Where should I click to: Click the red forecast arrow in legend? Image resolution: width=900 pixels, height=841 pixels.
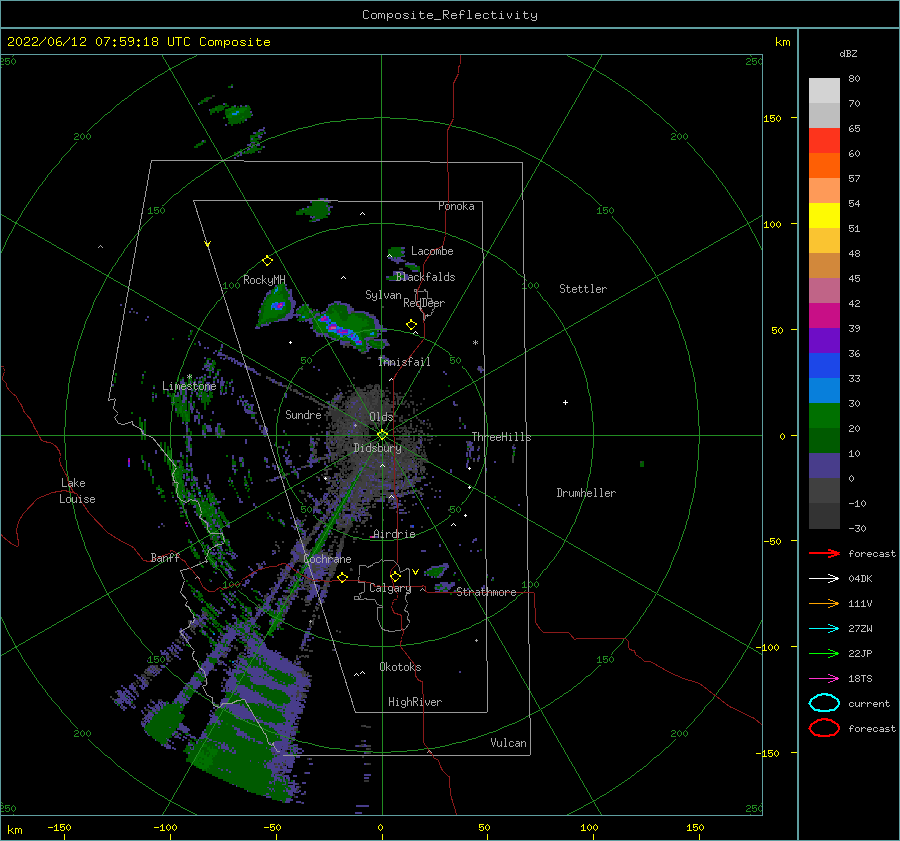(x=824, y=553)
